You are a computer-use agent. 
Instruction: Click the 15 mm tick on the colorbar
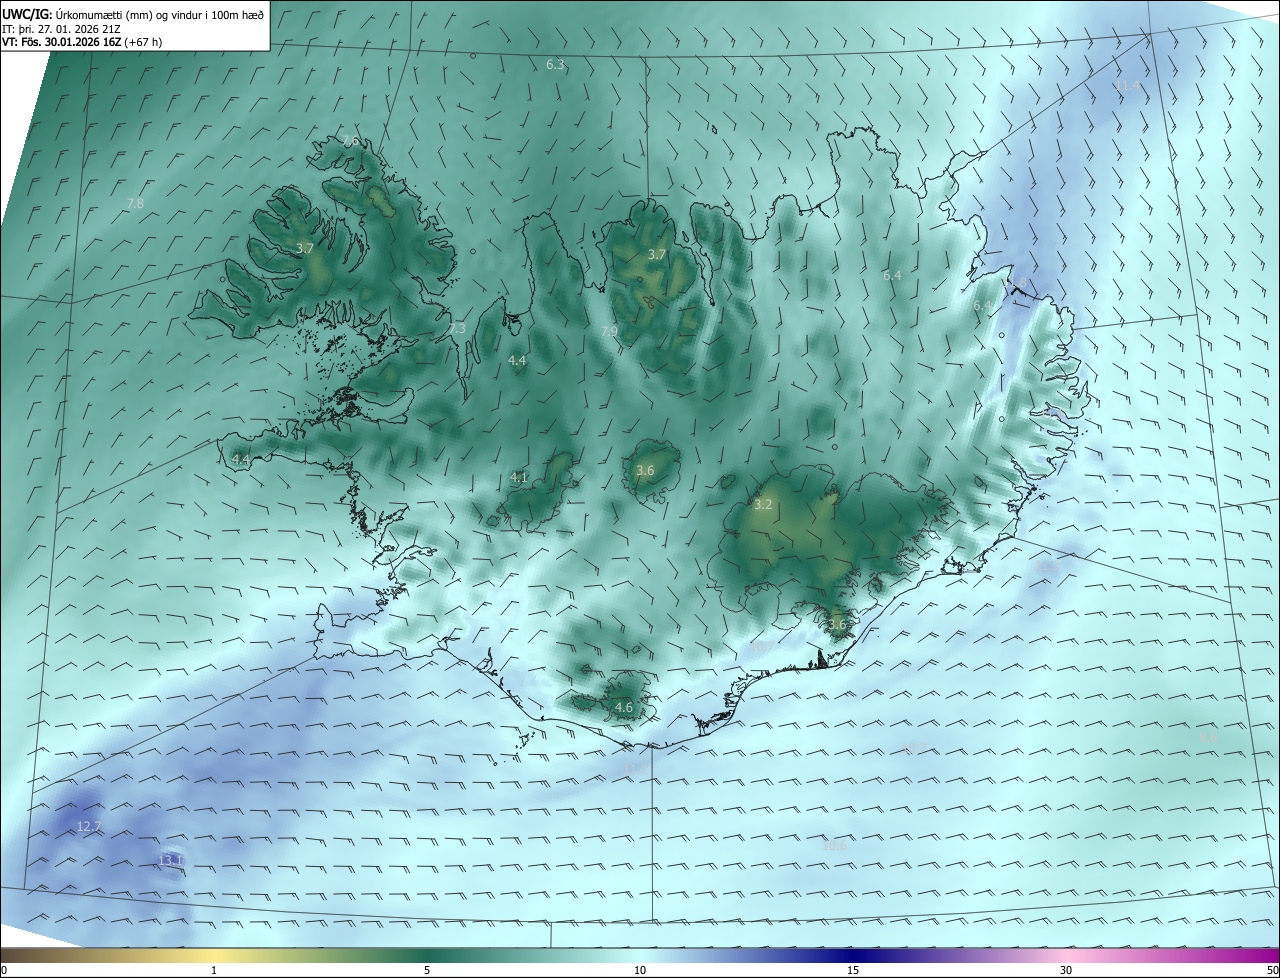[853, 970]
